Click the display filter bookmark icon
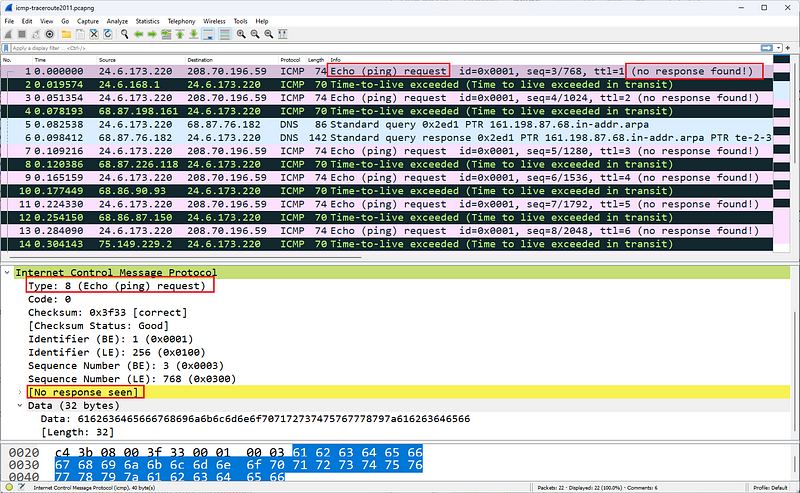The width and height of the screenshot is (800, 493). [x=6, y=48]
